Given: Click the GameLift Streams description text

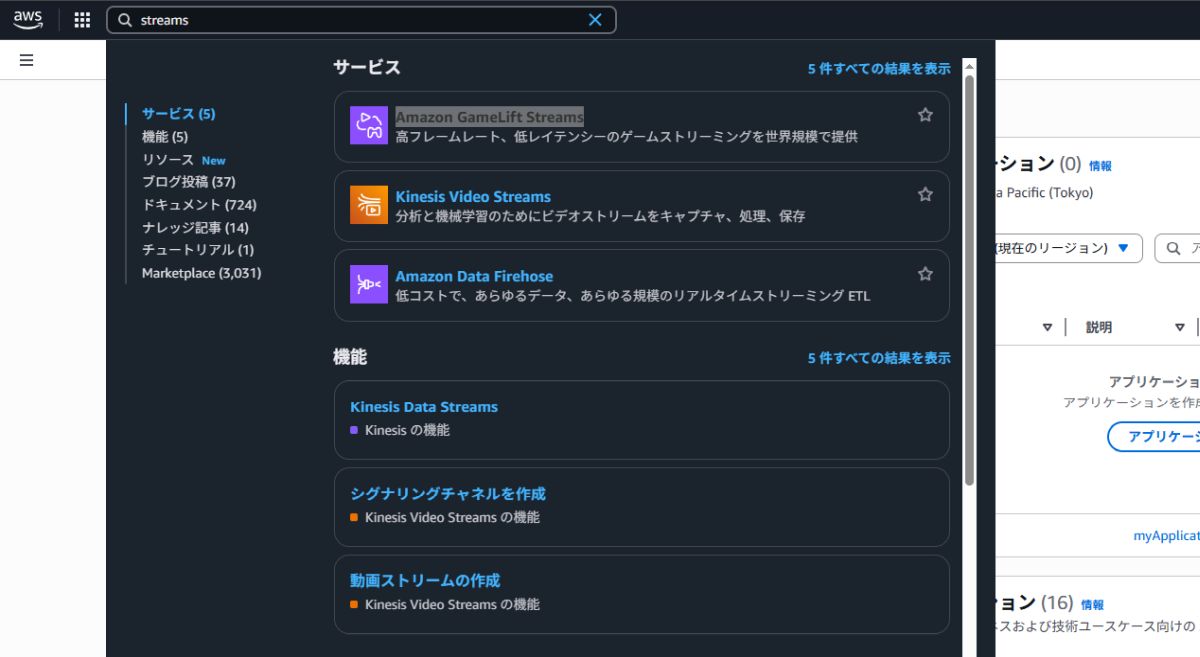Looking at the screenshot, I should pyautogui.click(x=626, y=136).
